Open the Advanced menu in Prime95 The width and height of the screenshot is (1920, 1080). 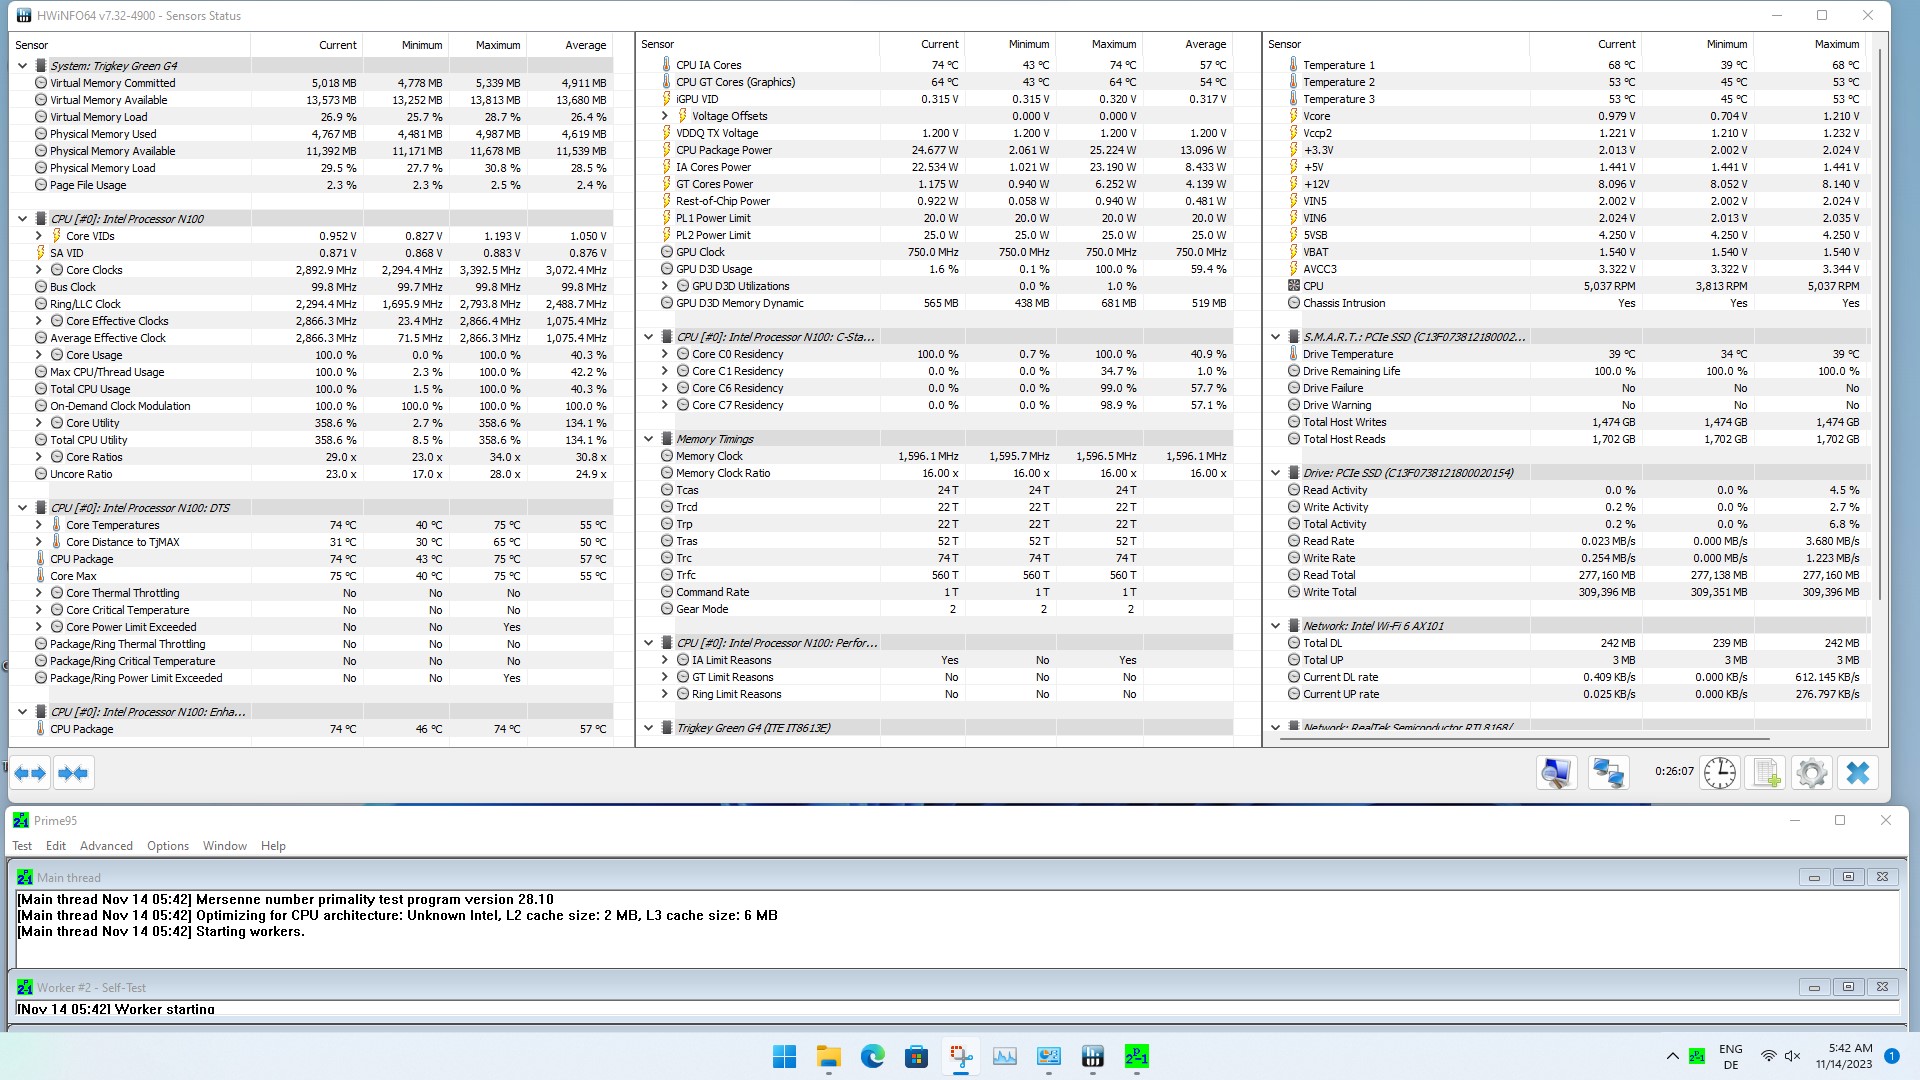pyautogui.click(x=106, y=846)
